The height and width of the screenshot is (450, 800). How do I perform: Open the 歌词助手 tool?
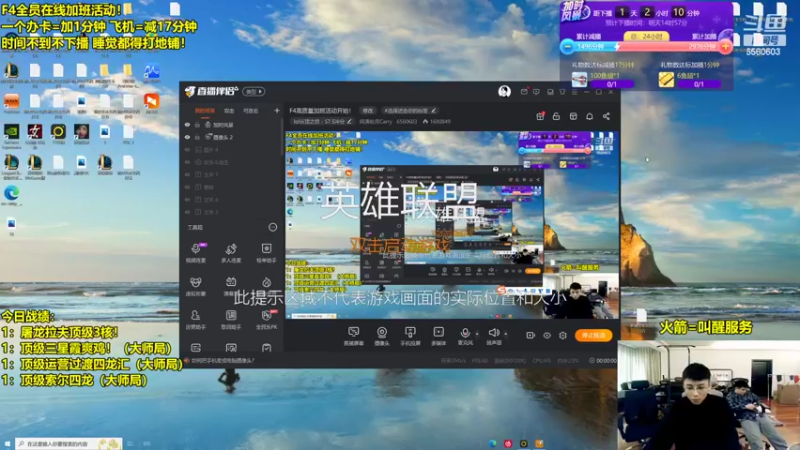(231, 319)
